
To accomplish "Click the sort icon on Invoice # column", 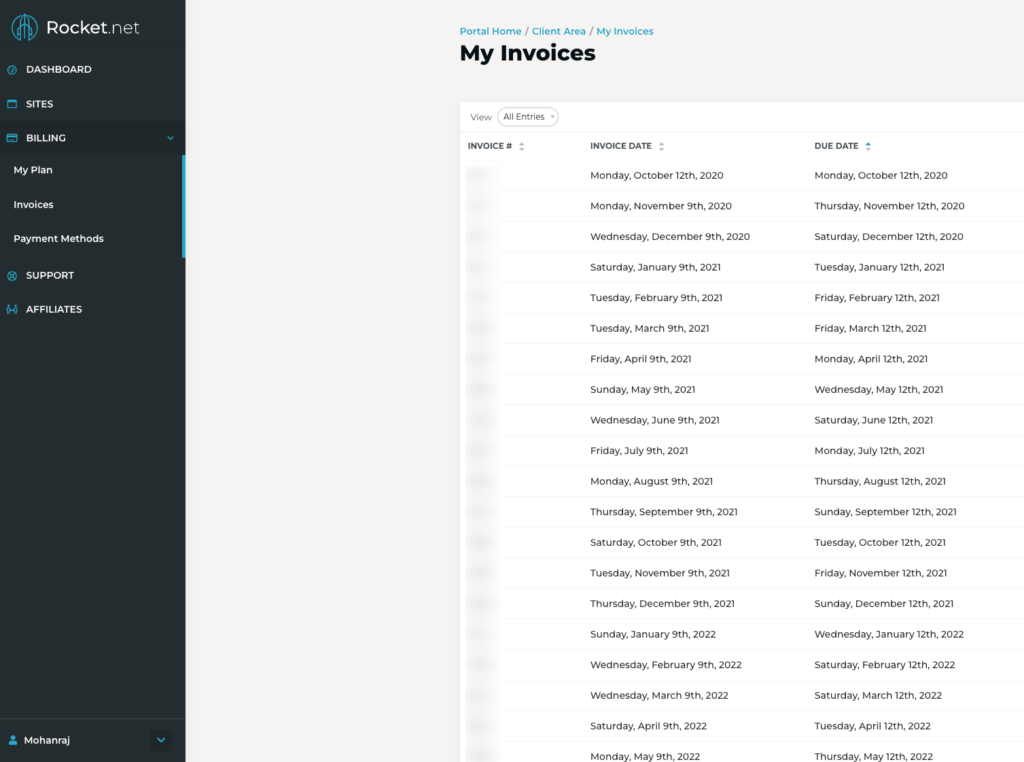I will click(x=522, y=146).
